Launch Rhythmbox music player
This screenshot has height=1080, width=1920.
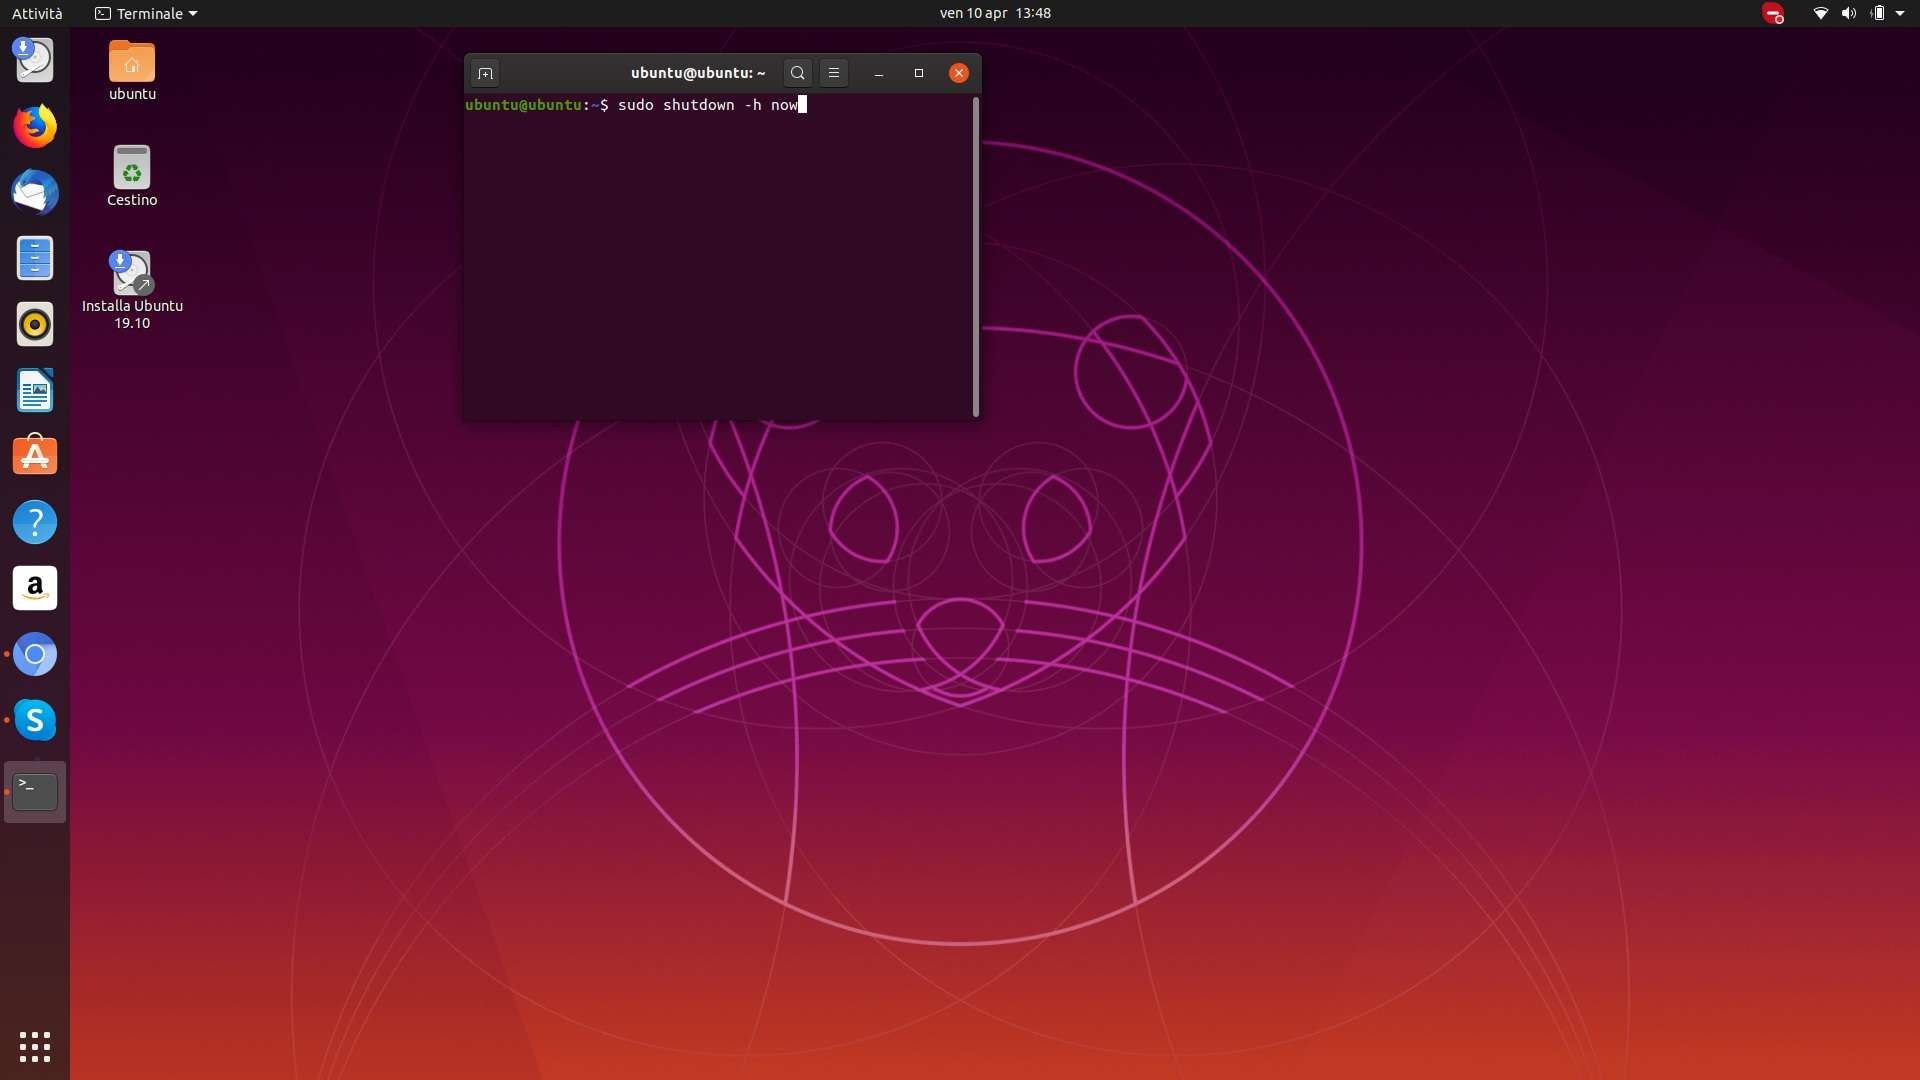[35, 325]
